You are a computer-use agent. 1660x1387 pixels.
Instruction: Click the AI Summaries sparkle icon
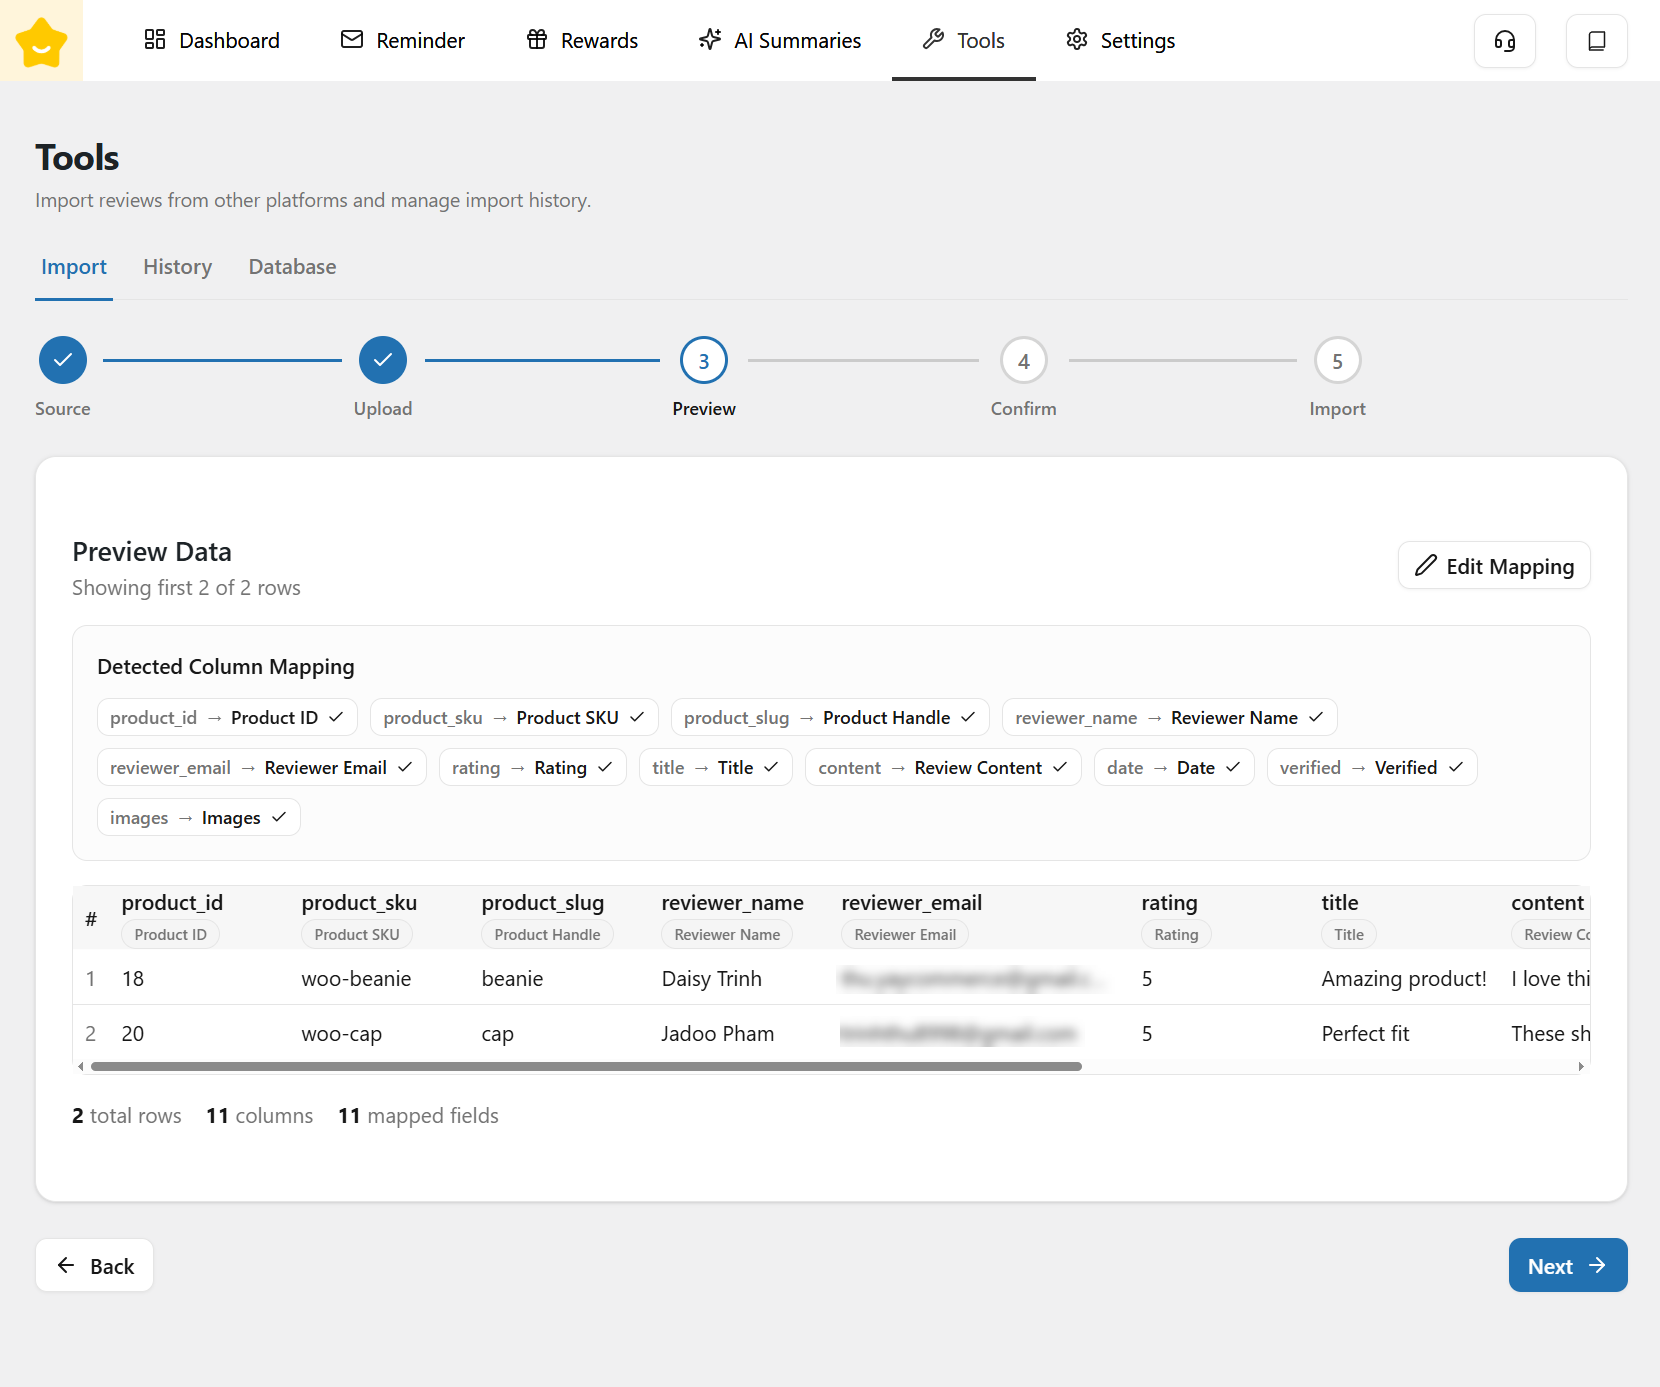(710, 40)
